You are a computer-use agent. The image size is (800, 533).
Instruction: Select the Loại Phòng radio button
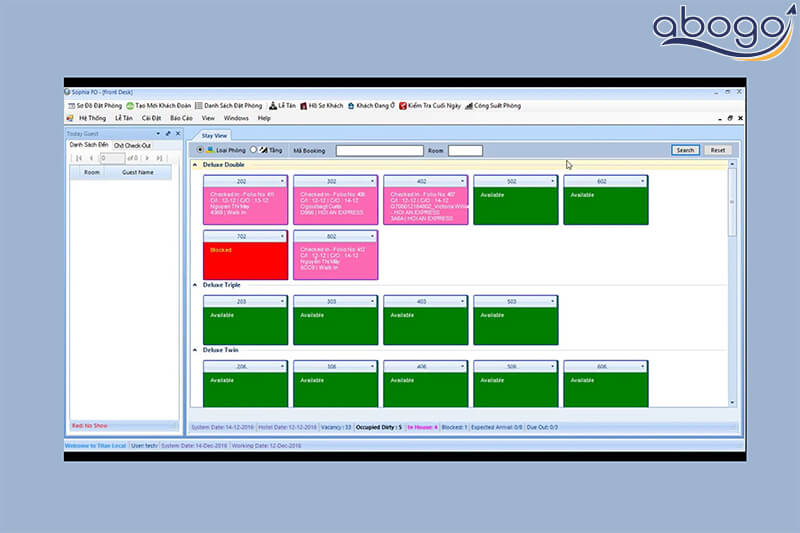pos(200,150)
